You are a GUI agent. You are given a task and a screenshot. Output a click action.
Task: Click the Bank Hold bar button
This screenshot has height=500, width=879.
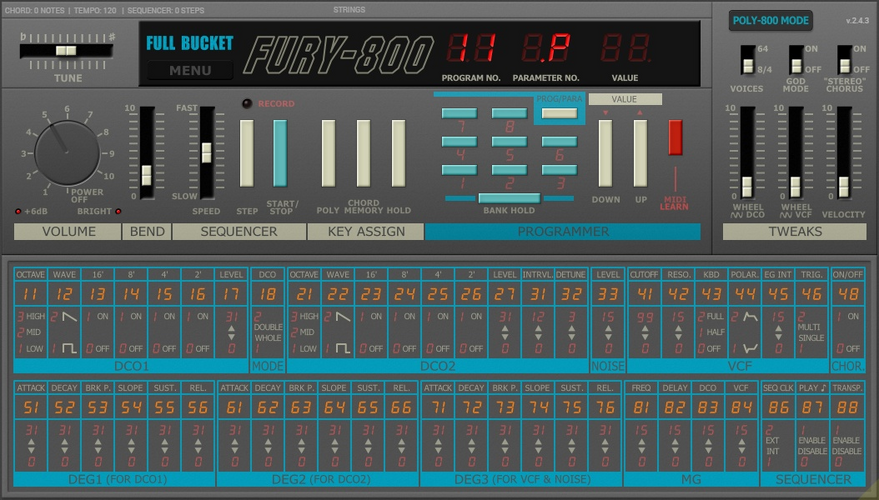[x=509, y=198]
